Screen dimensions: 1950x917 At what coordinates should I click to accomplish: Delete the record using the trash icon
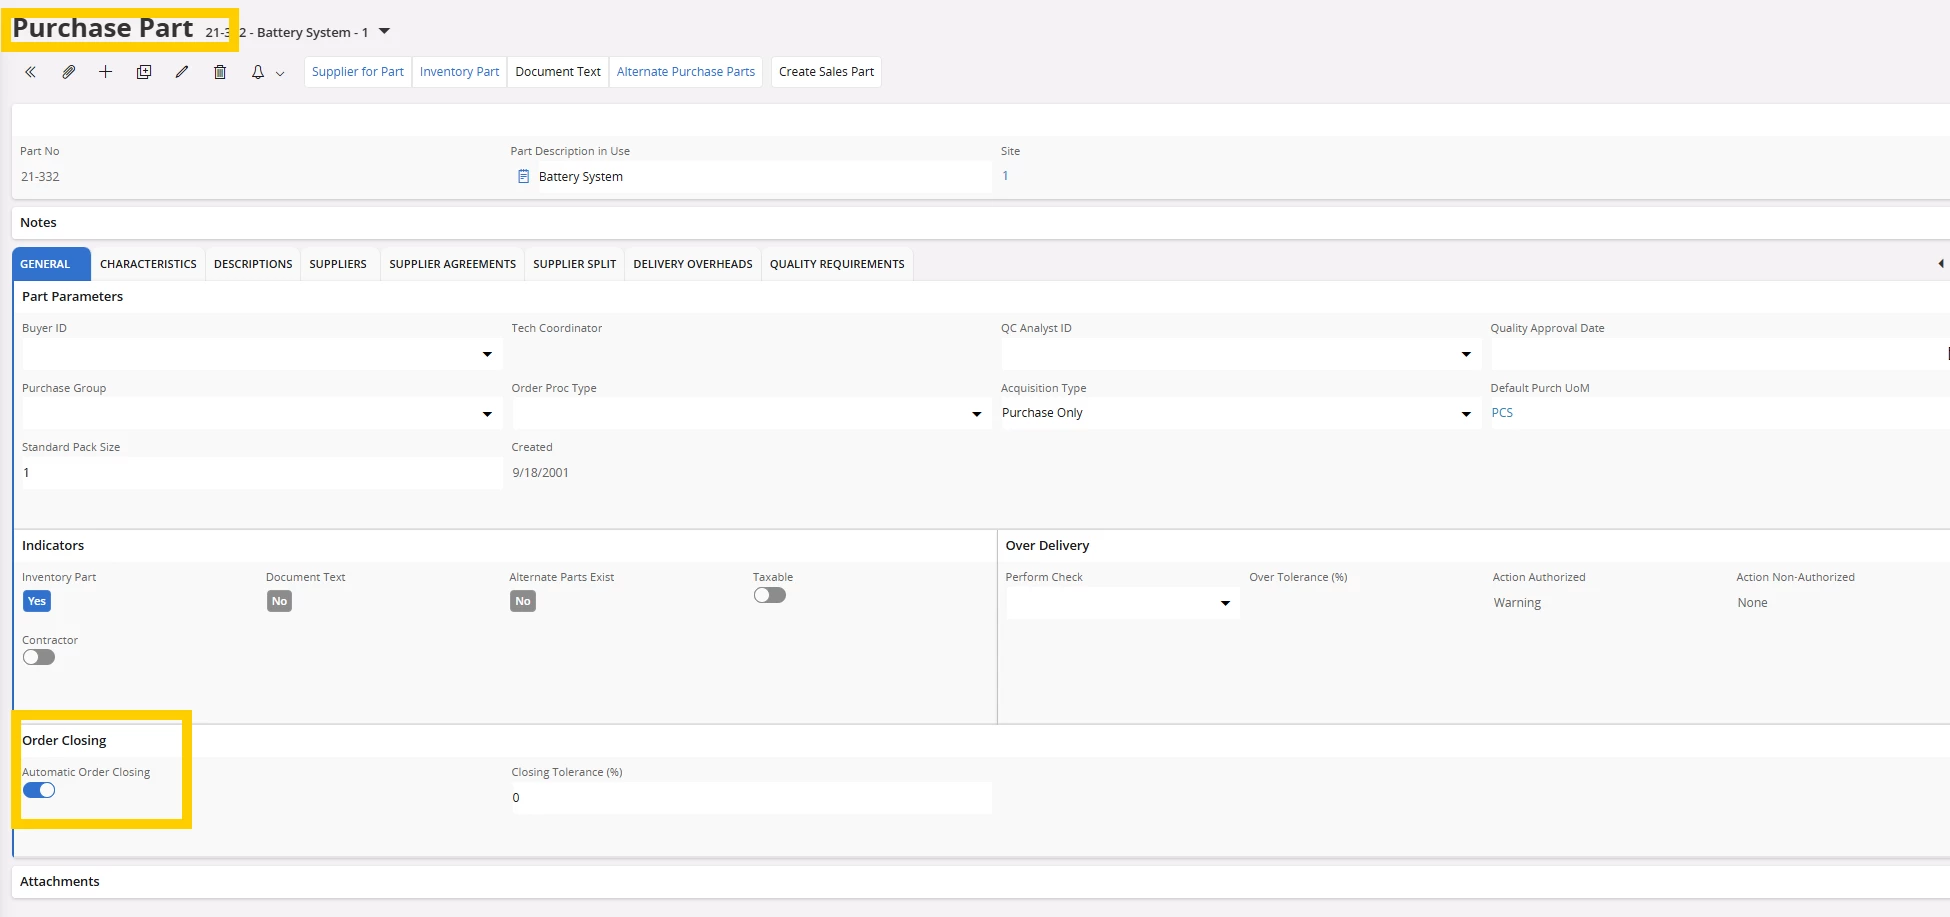click(220, 72)
